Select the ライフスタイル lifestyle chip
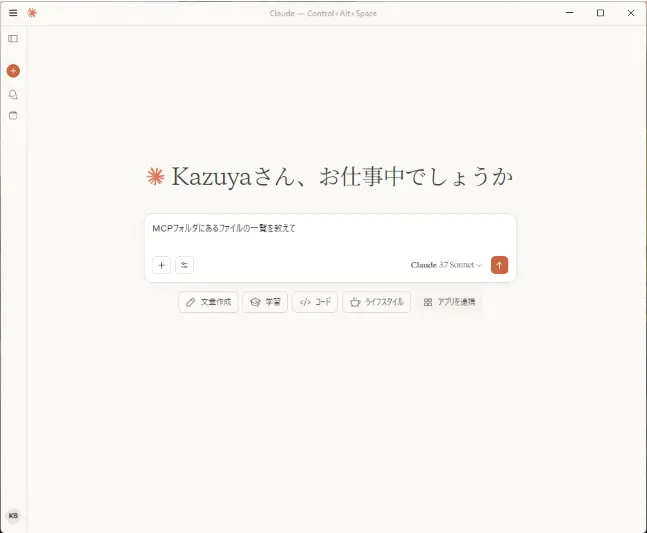This screenshot has width=647, height=533. tap(376, 302)
